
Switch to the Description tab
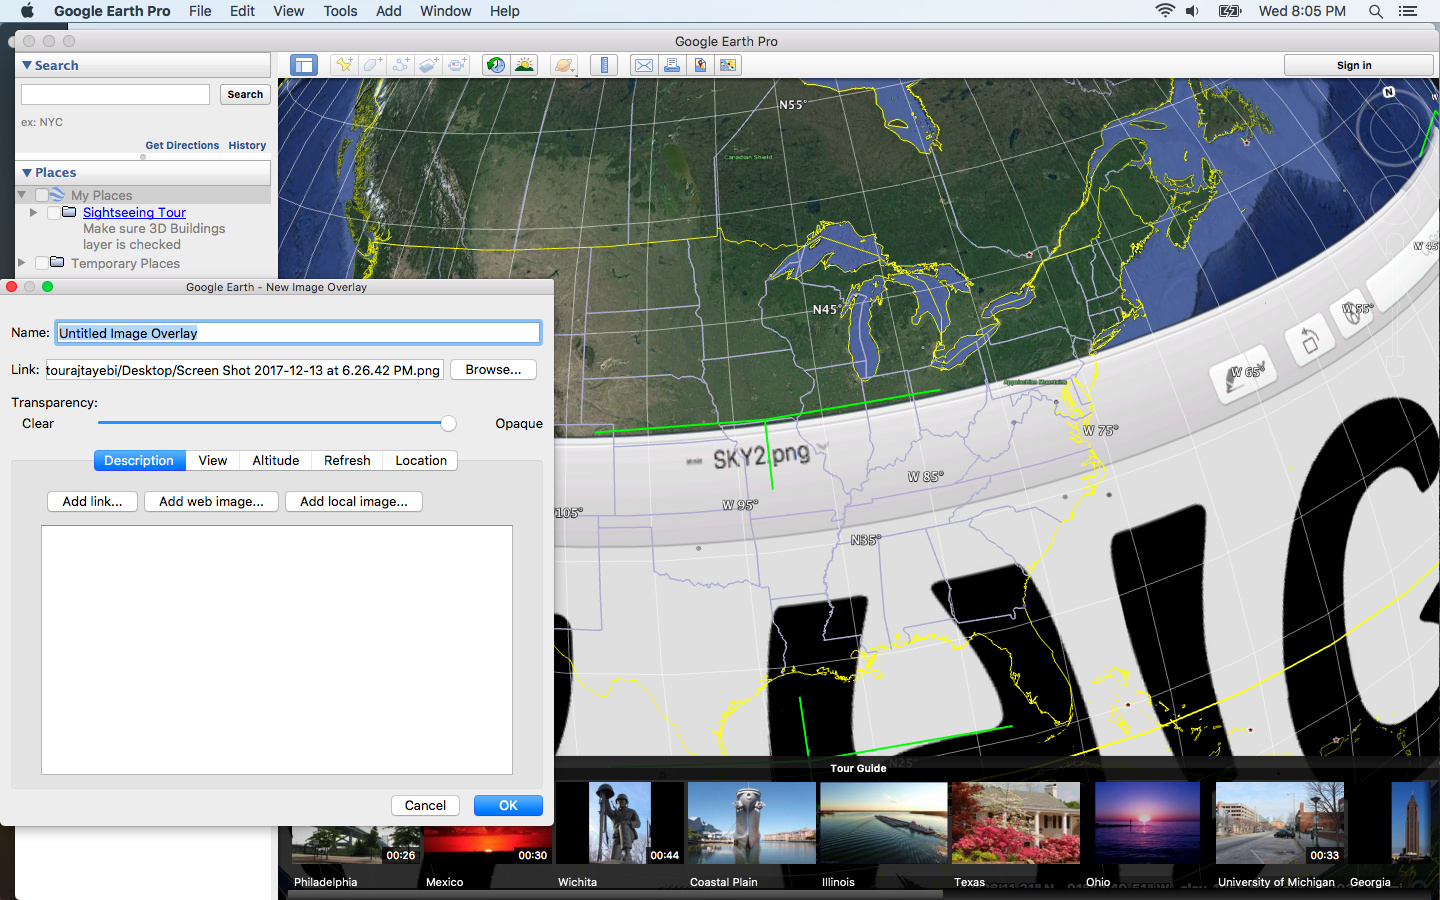pos(139,460)
